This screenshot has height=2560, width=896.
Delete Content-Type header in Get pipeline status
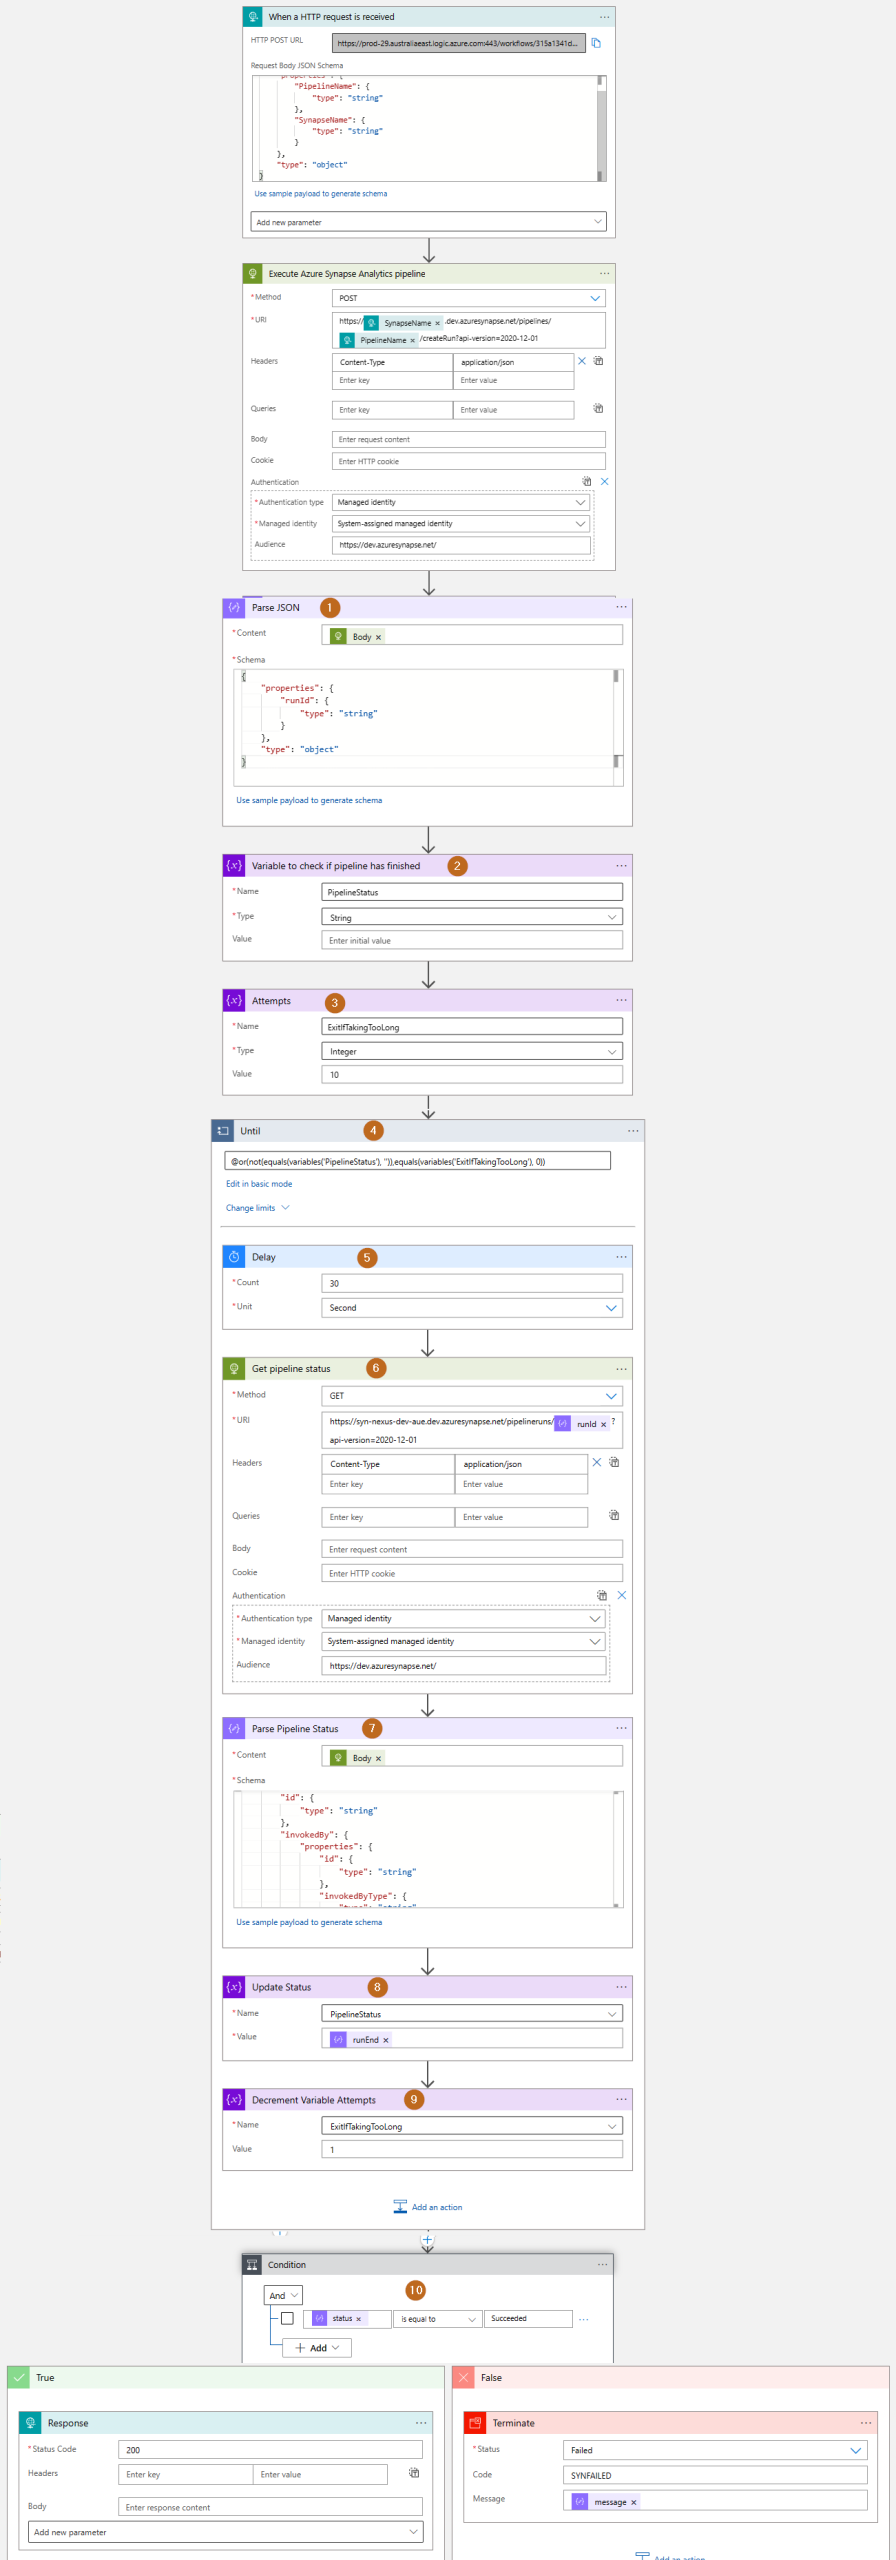[x=597, y=1462]
